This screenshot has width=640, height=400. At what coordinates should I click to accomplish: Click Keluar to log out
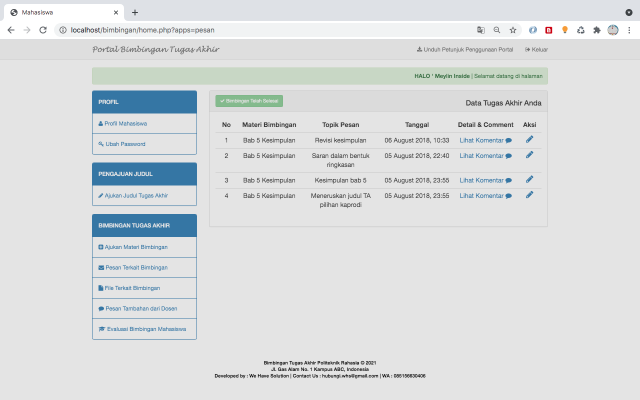[x=536, y=49]
